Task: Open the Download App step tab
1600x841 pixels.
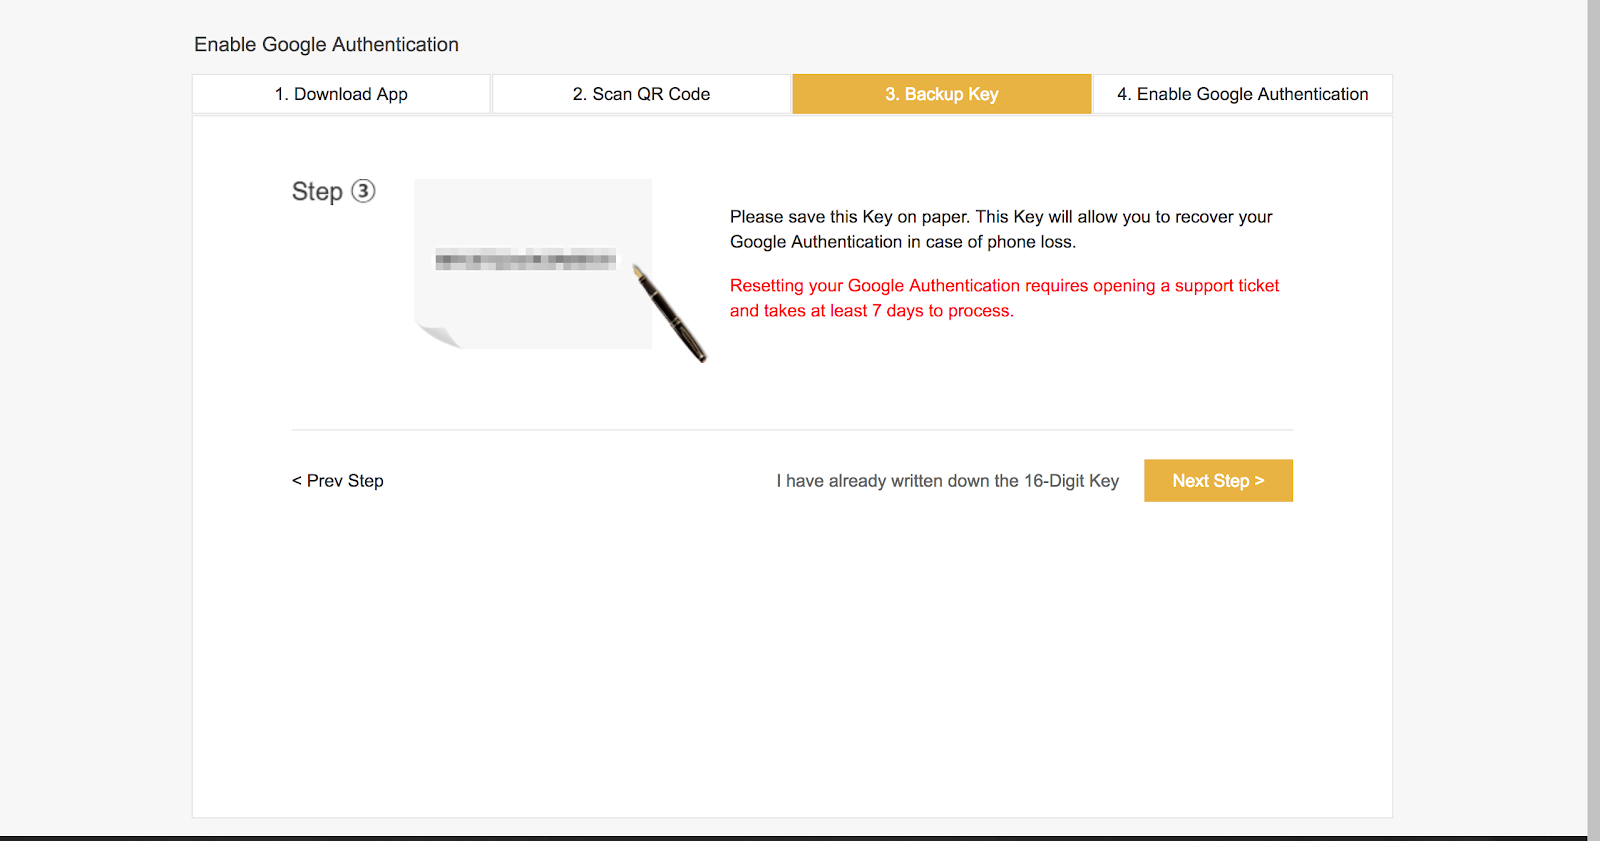Action: [341, 94]
